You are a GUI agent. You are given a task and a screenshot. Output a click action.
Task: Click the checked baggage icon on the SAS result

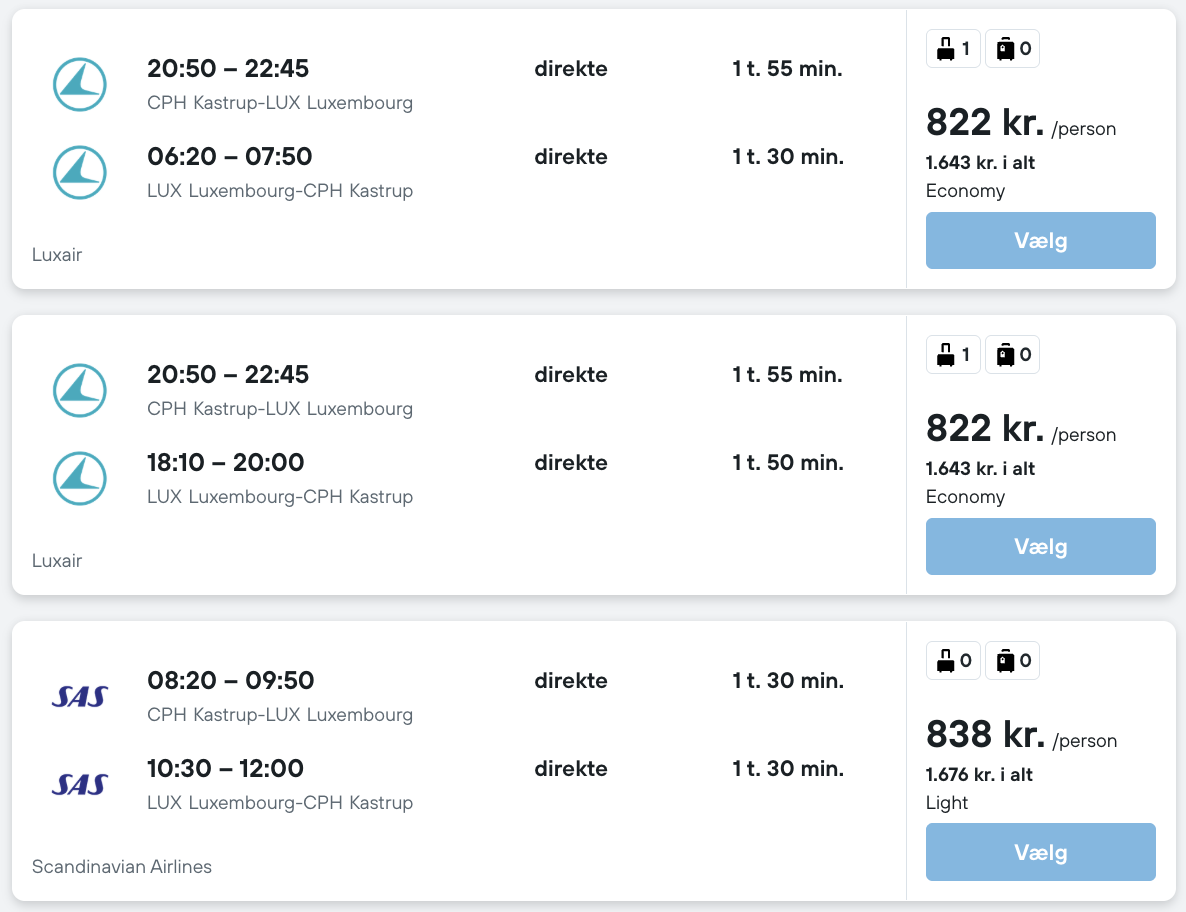pos(1005,660)
